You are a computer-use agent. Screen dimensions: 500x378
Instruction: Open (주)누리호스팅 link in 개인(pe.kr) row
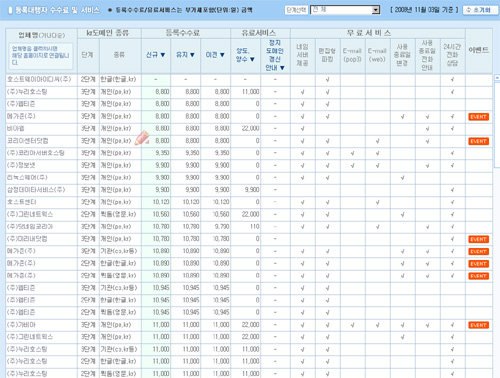(27, 92)
